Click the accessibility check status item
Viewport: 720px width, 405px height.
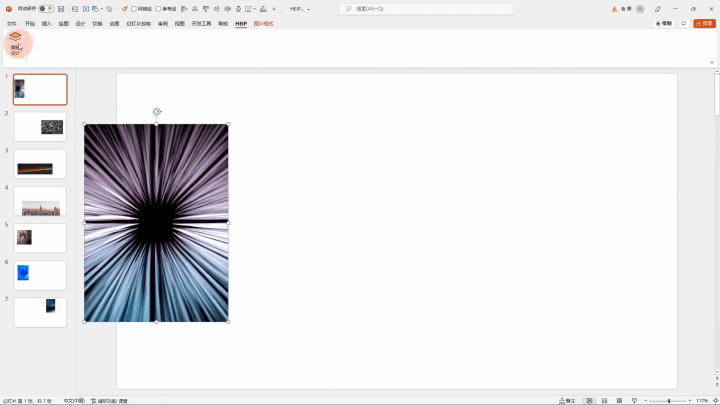click(x=109, y=401)
